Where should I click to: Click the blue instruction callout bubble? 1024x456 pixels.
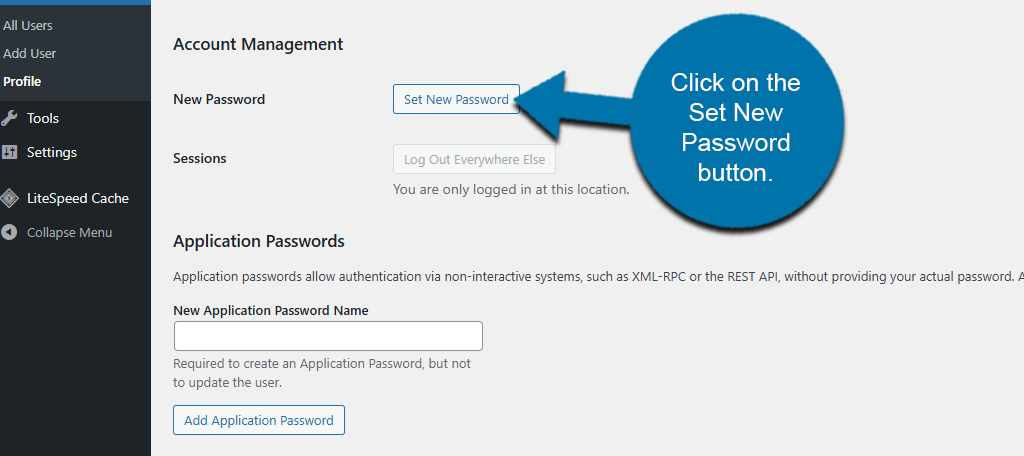[735, 127]
